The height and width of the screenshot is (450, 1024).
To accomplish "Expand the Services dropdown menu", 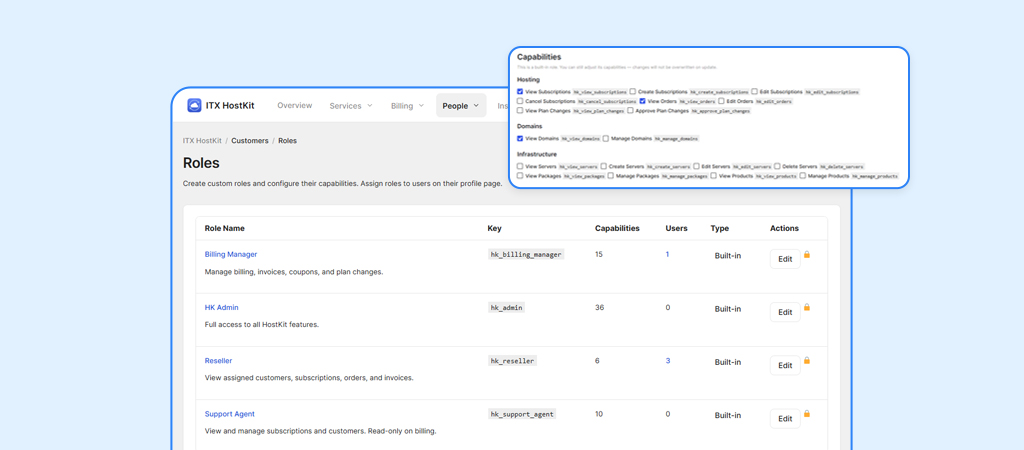I will click(351, 105).
